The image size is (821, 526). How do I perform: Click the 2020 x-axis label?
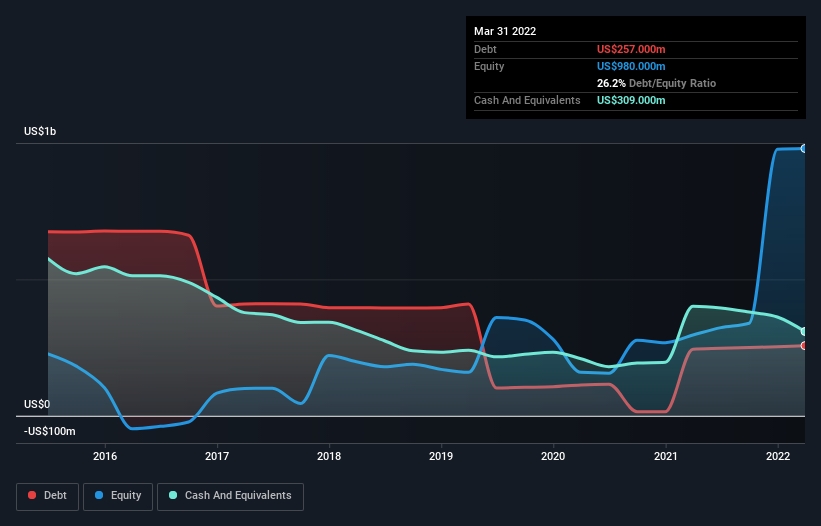pos(553,456)
